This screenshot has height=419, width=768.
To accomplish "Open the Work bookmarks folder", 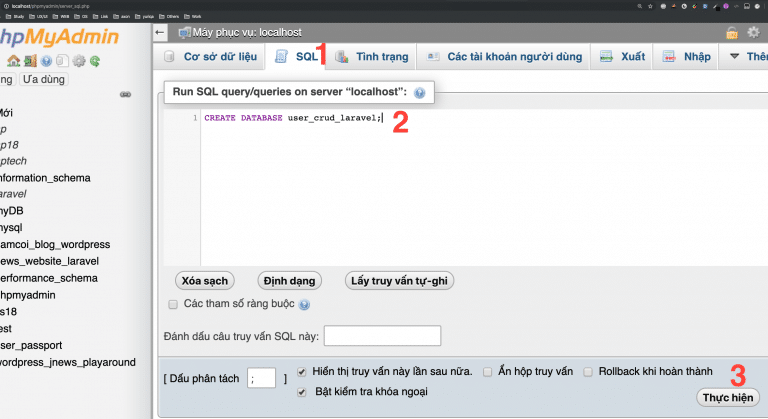I will click(x=193, y=16).
